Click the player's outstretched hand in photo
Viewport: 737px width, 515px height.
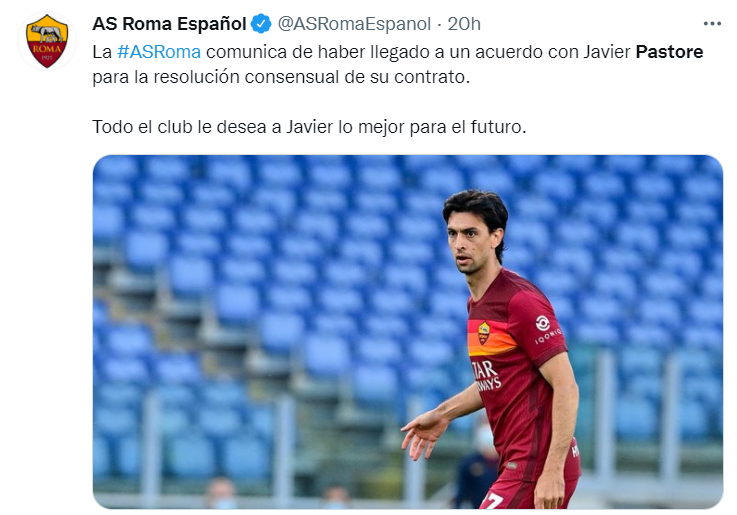point(423,434)
